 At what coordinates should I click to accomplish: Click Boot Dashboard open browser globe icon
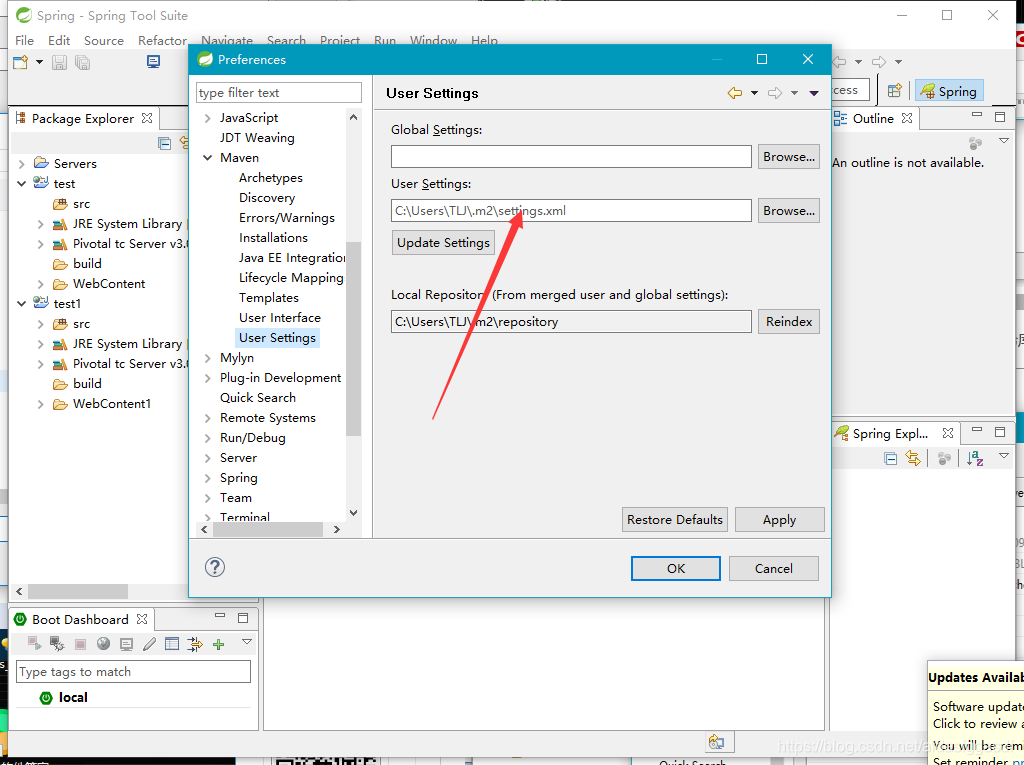tap(103, 643)
